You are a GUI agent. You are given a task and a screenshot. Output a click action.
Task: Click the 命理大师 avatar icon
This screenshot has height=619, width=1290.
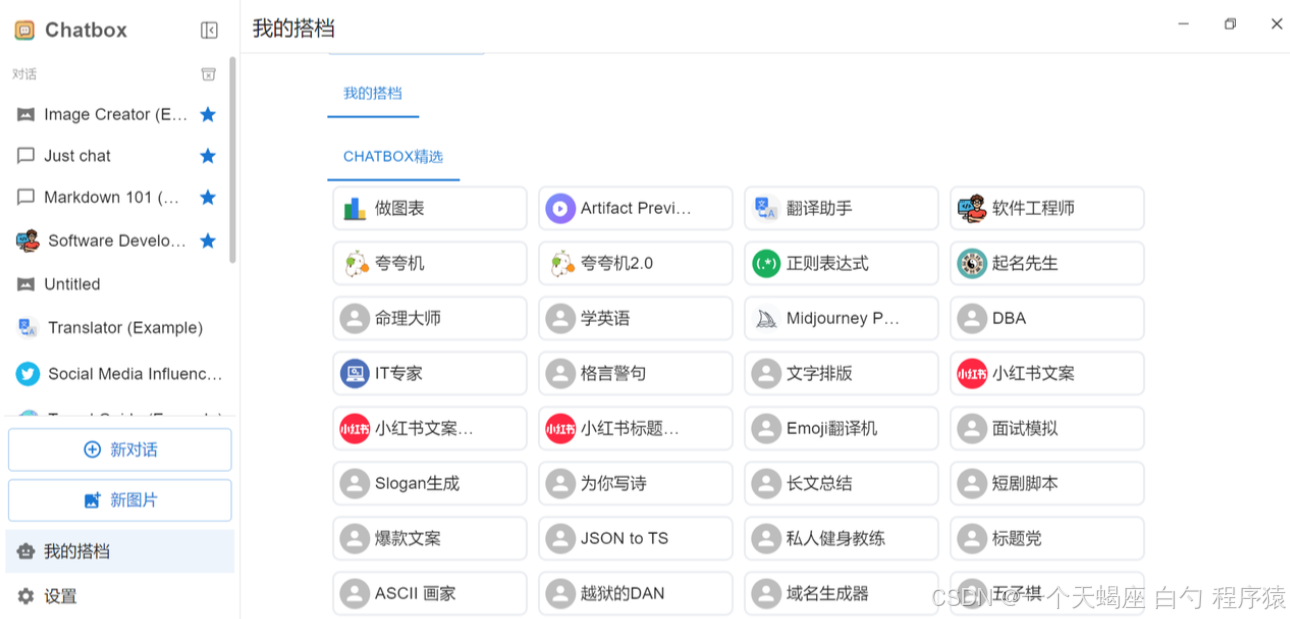pyautogui.click(x=355, y=319)
